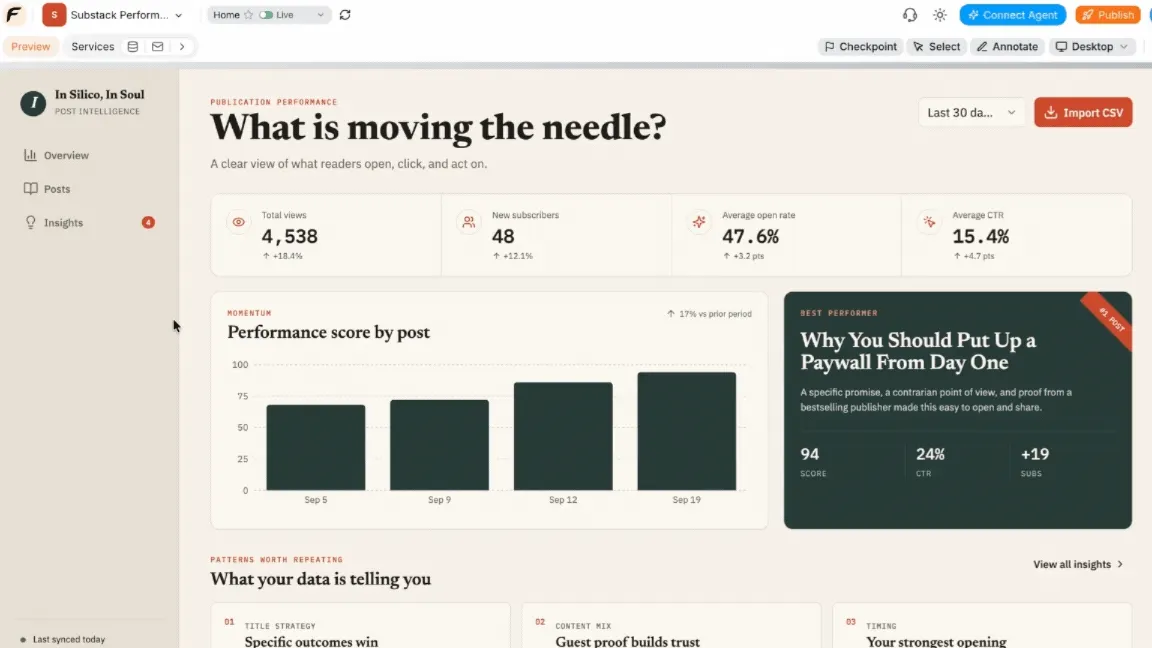Toggle the Live switch
This screenshot has height=648, width=1152.
[x=266, y=15]
